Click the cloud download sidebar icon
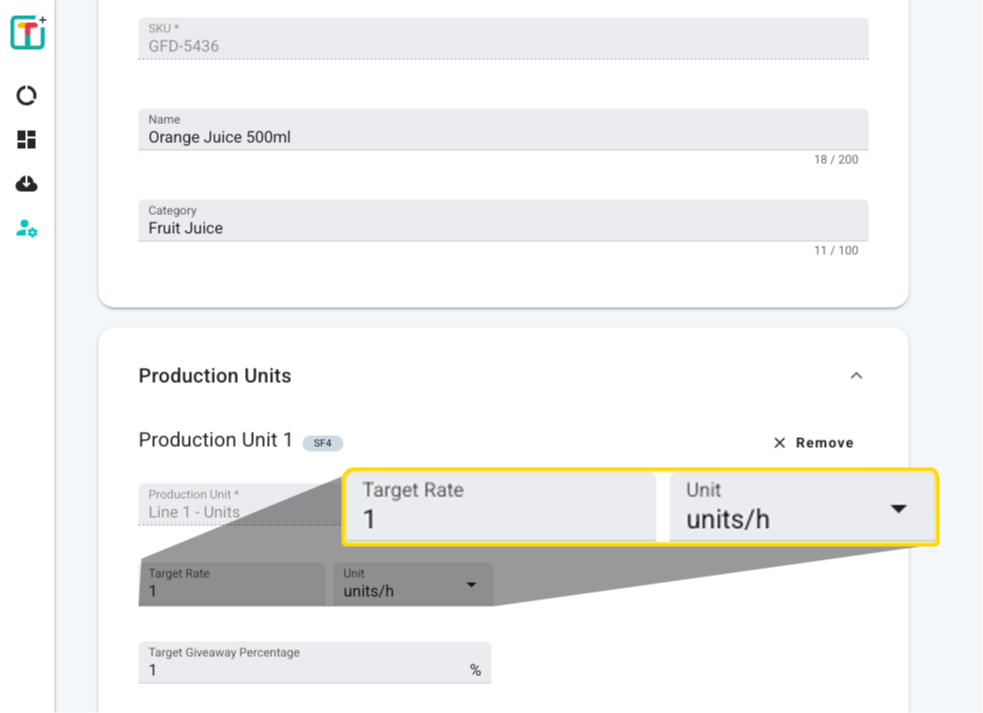Viewport: 983px width, 713px height. click(x=27, y=184)
